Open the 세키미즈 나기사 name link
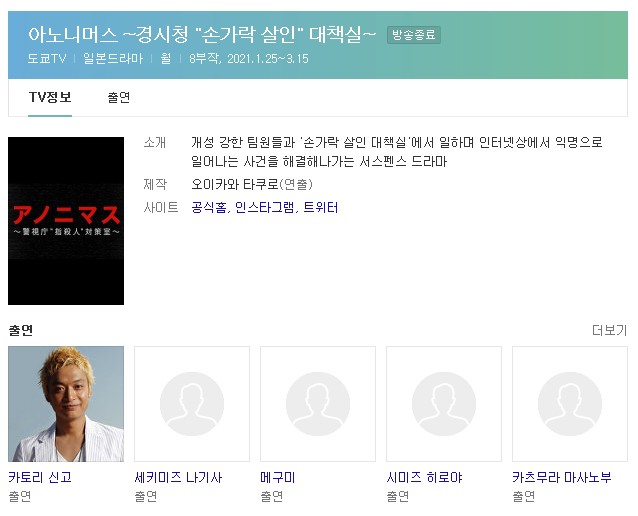 [178, 477]
